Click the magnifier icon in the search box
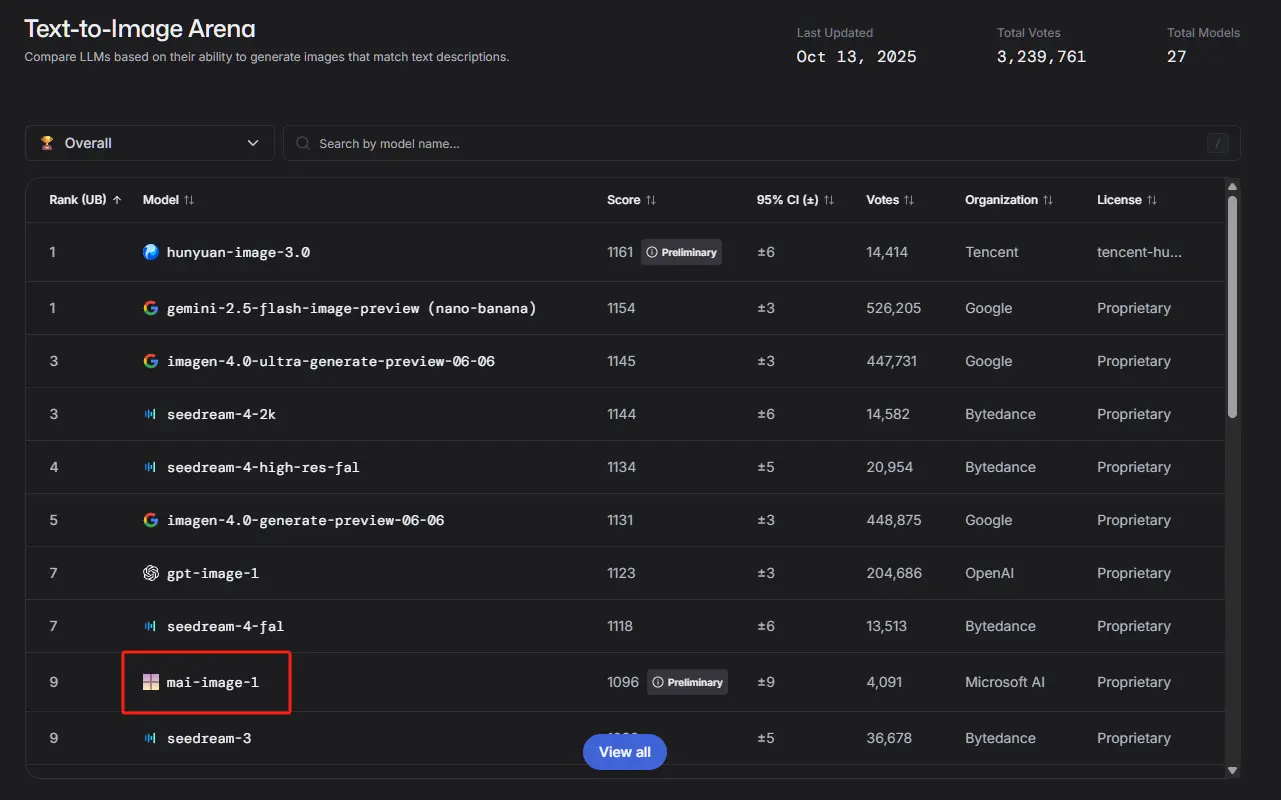 302,143
